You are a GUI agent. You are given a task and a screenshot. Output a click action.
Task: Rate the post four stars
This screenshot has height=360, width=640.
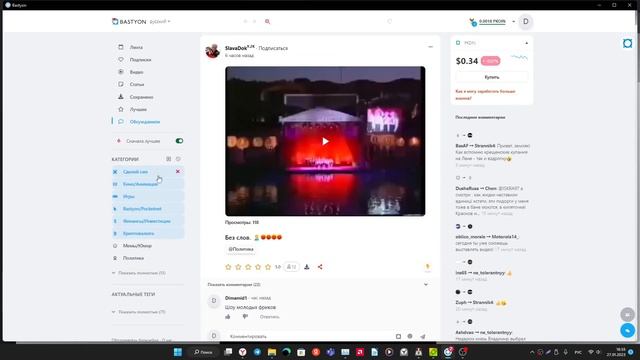pyautogui.click(x=258, y=267)
